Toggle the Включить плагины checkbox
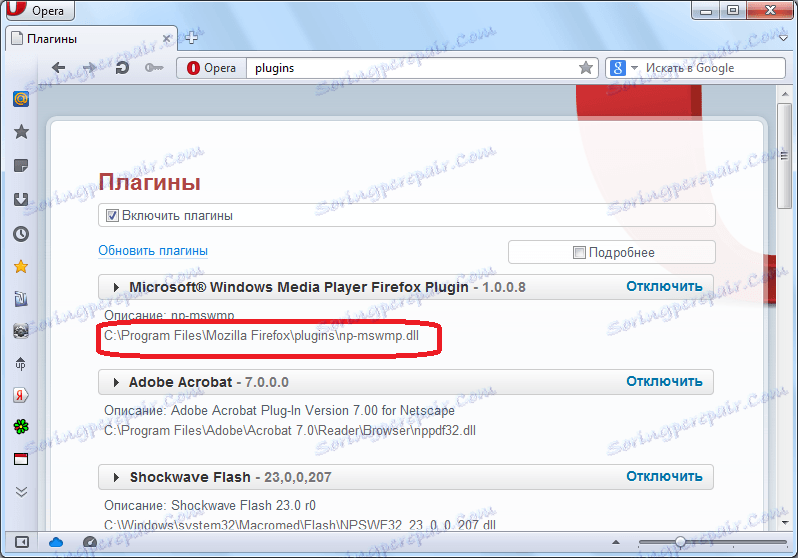The width and height of the screenshot is (798, 558). [112, 215]
